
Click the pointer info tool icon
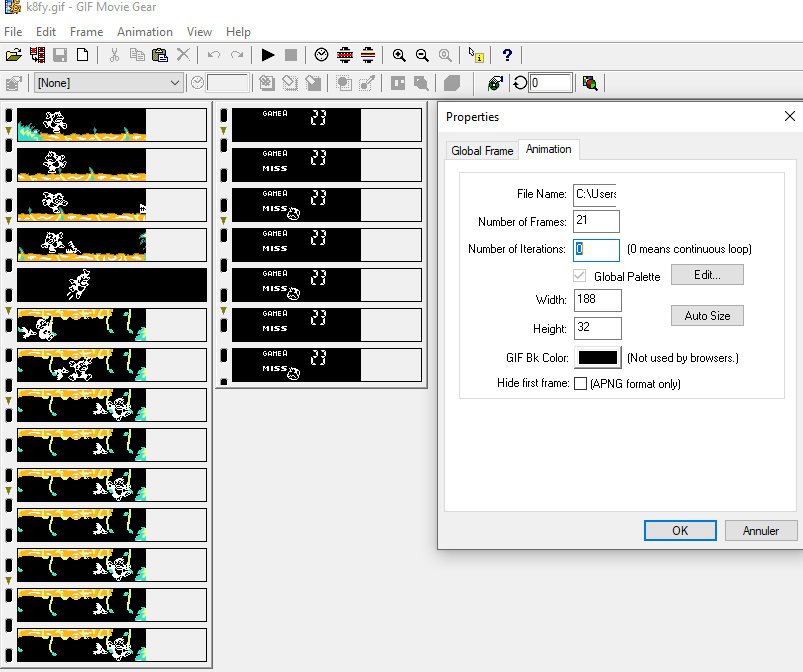tap(476, 55)
